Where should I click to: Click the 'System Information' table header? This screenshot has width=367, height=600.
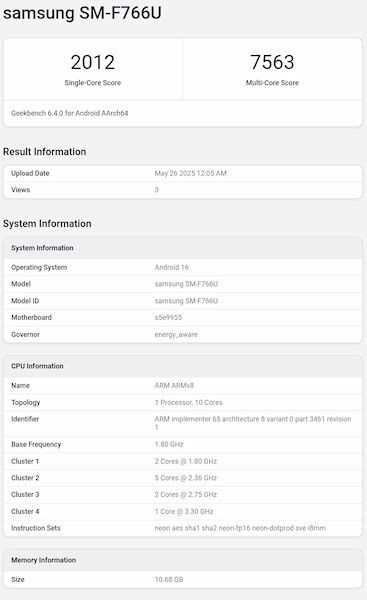42,248
